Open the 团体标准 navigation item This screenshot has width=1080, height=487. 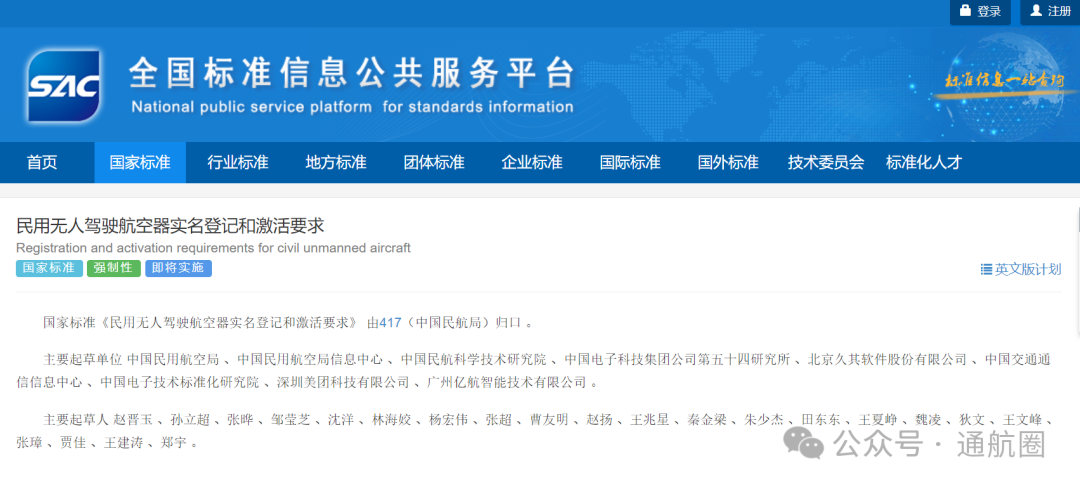pos(434,163)
